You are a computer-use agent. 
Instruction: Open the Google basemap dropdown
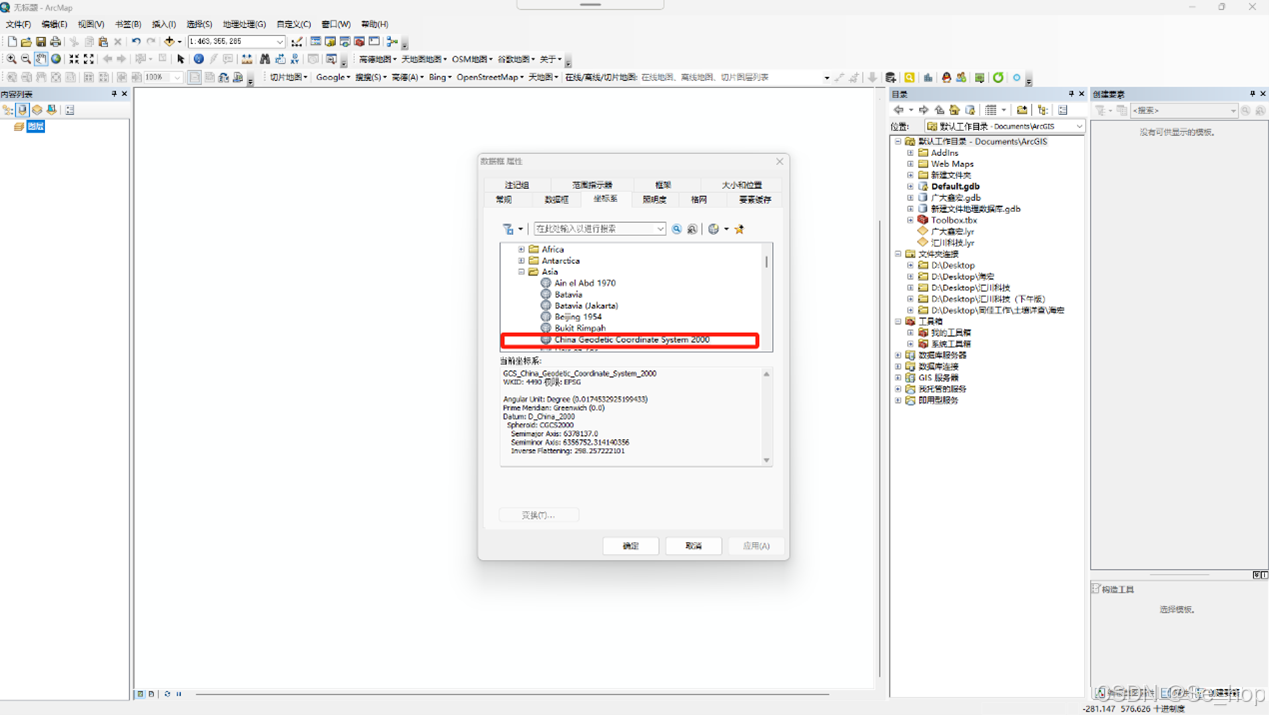click(x=333, y=77)
